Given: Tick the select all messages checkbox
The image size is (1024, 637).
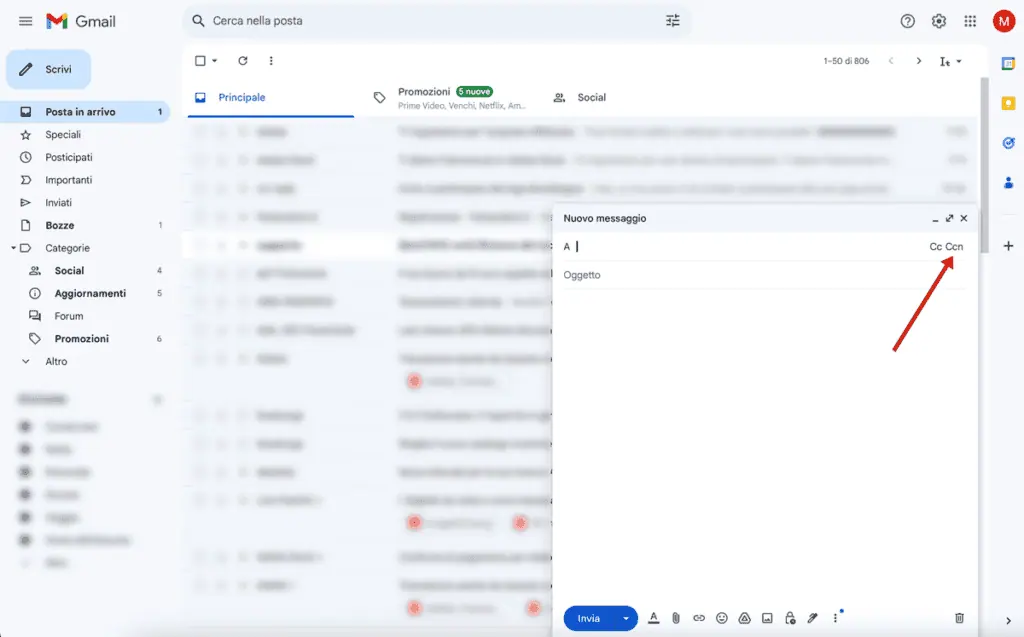Looking at the screenshot, I should pos(200,61).
